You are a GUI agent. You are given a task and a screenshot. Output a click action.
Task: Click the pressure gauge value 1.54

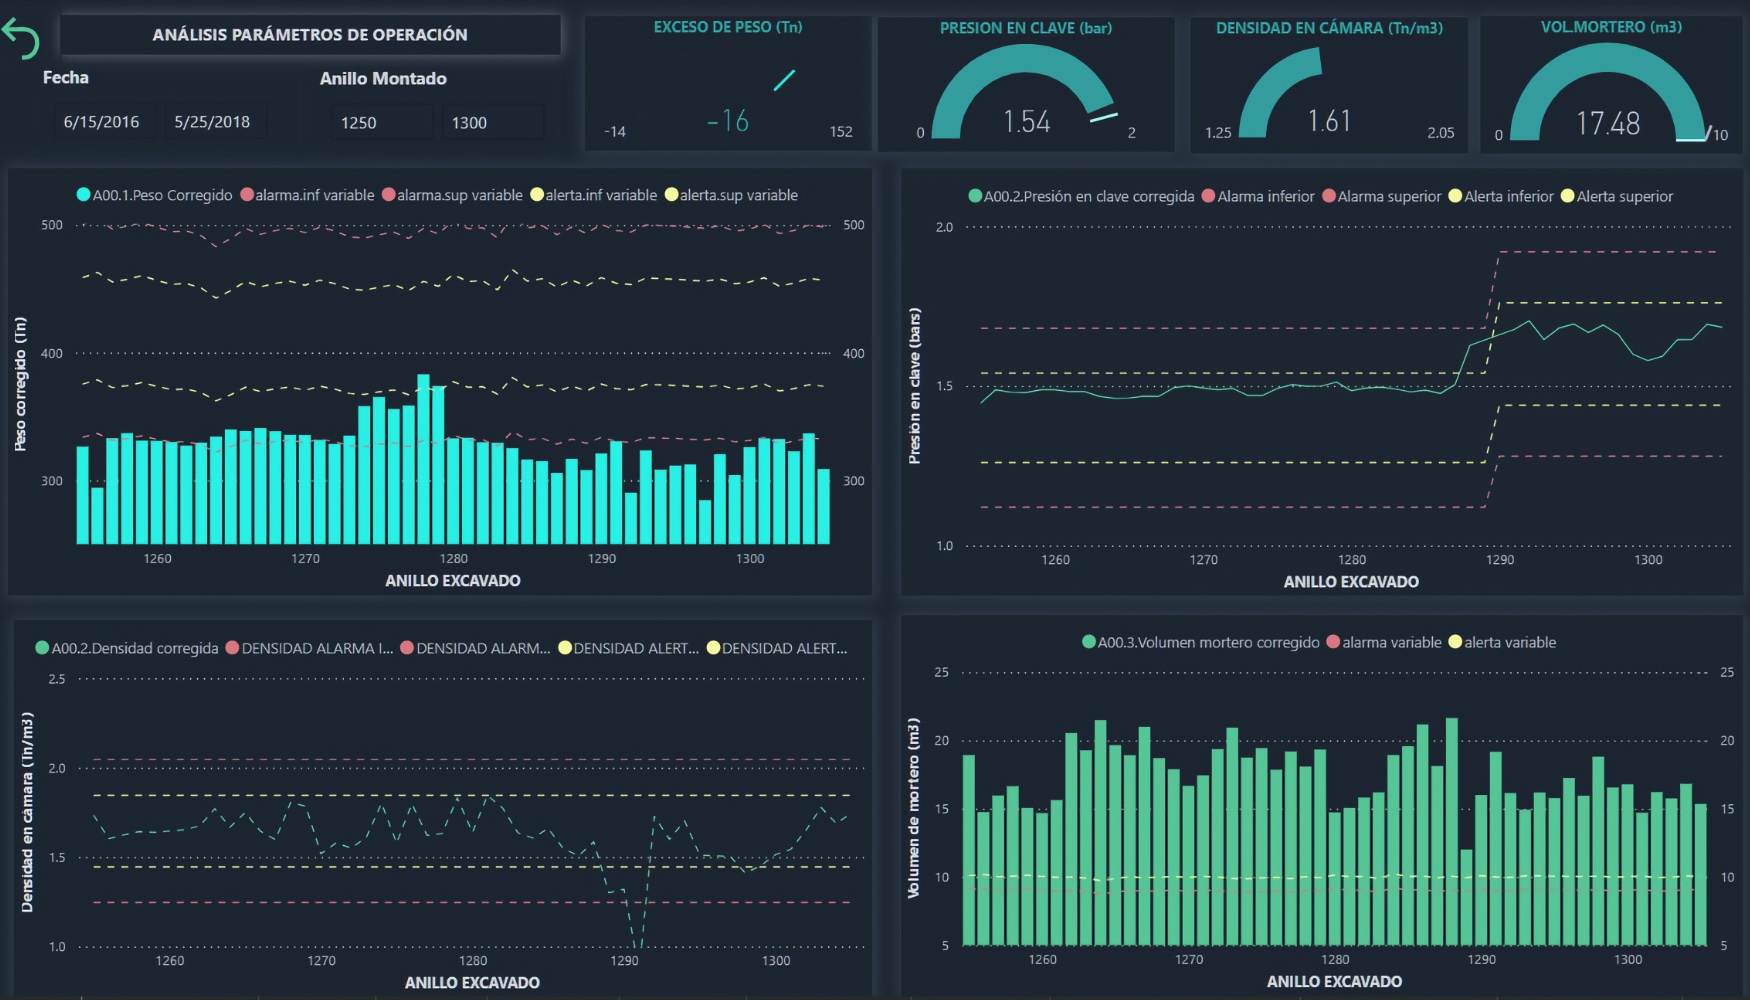1026,122
